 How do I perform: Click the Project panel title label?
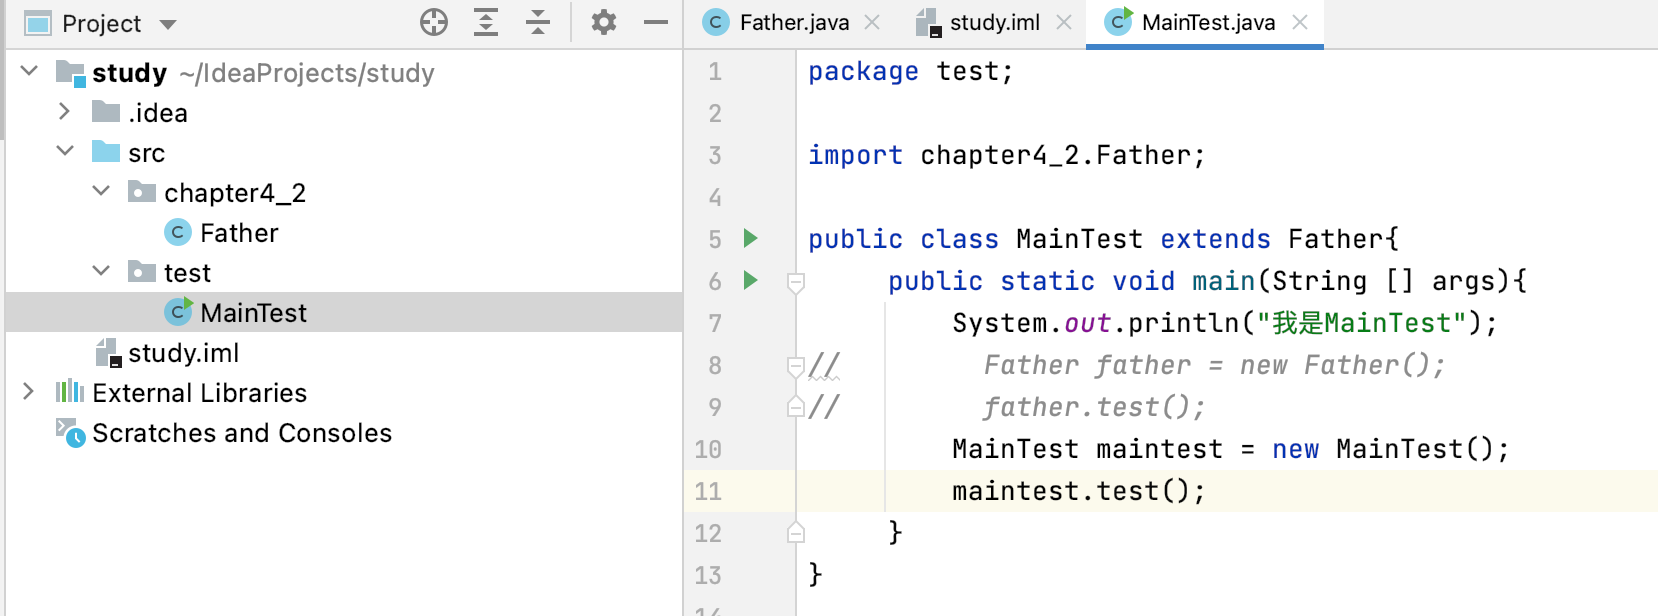coord(101,23)
